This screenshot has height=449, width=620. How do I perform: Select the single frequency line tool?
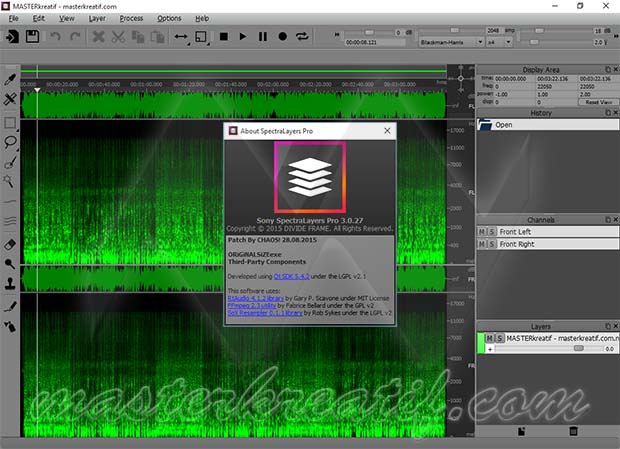[x=10, y=202]
